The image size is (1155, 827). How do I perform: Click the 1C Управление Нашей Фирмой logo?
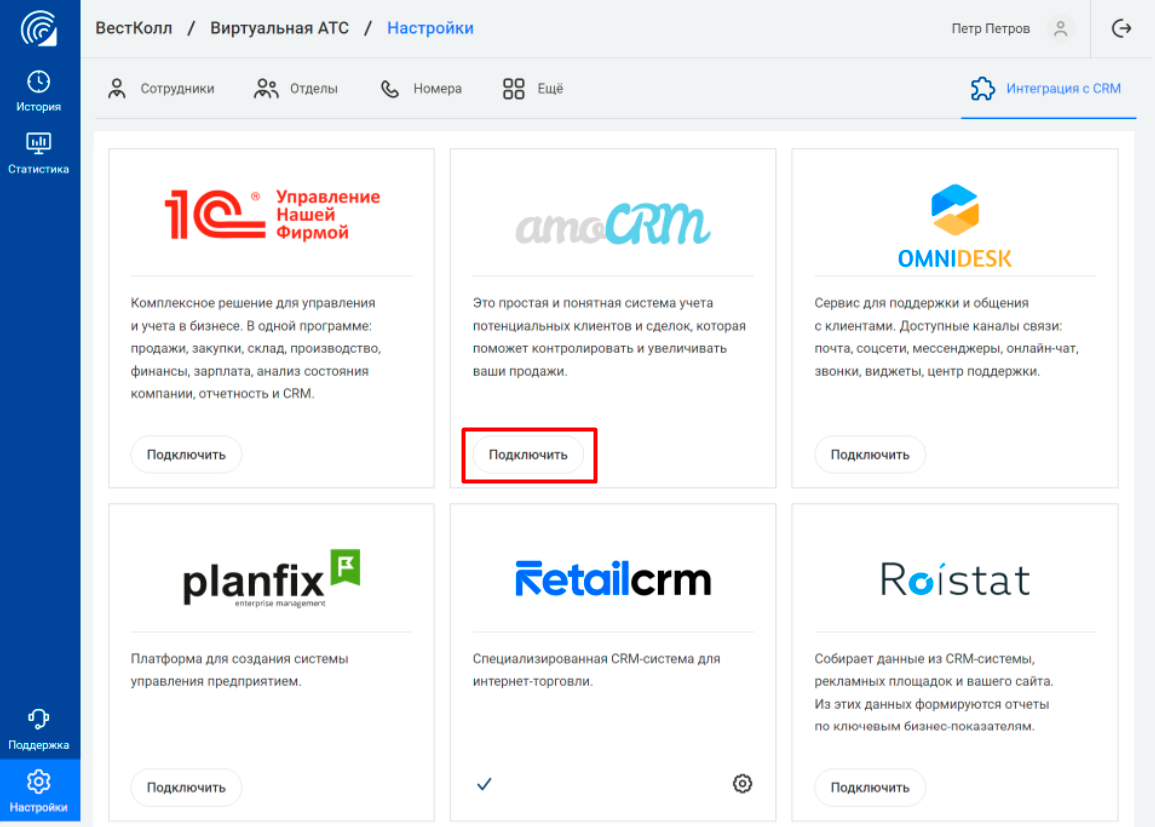coord(272,214)
